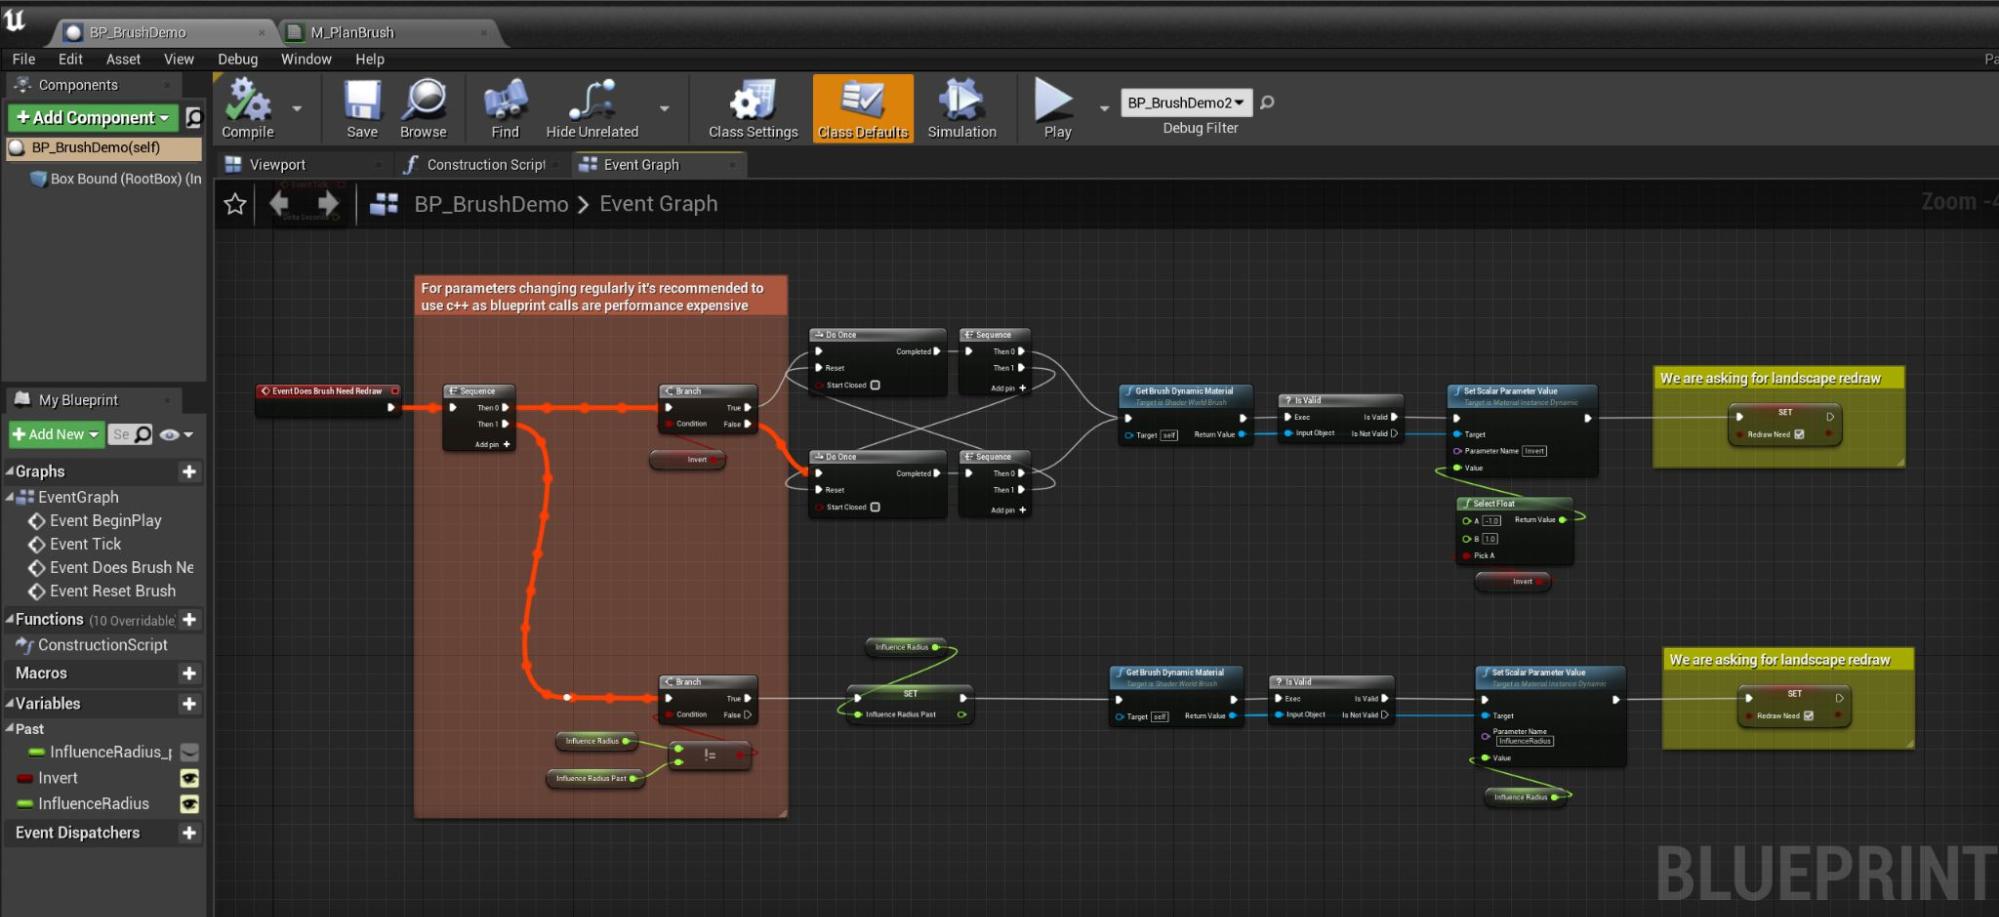Click the Compile blueprint icon
Viewport: 1999px width, 917px height.
click(247, 101)
